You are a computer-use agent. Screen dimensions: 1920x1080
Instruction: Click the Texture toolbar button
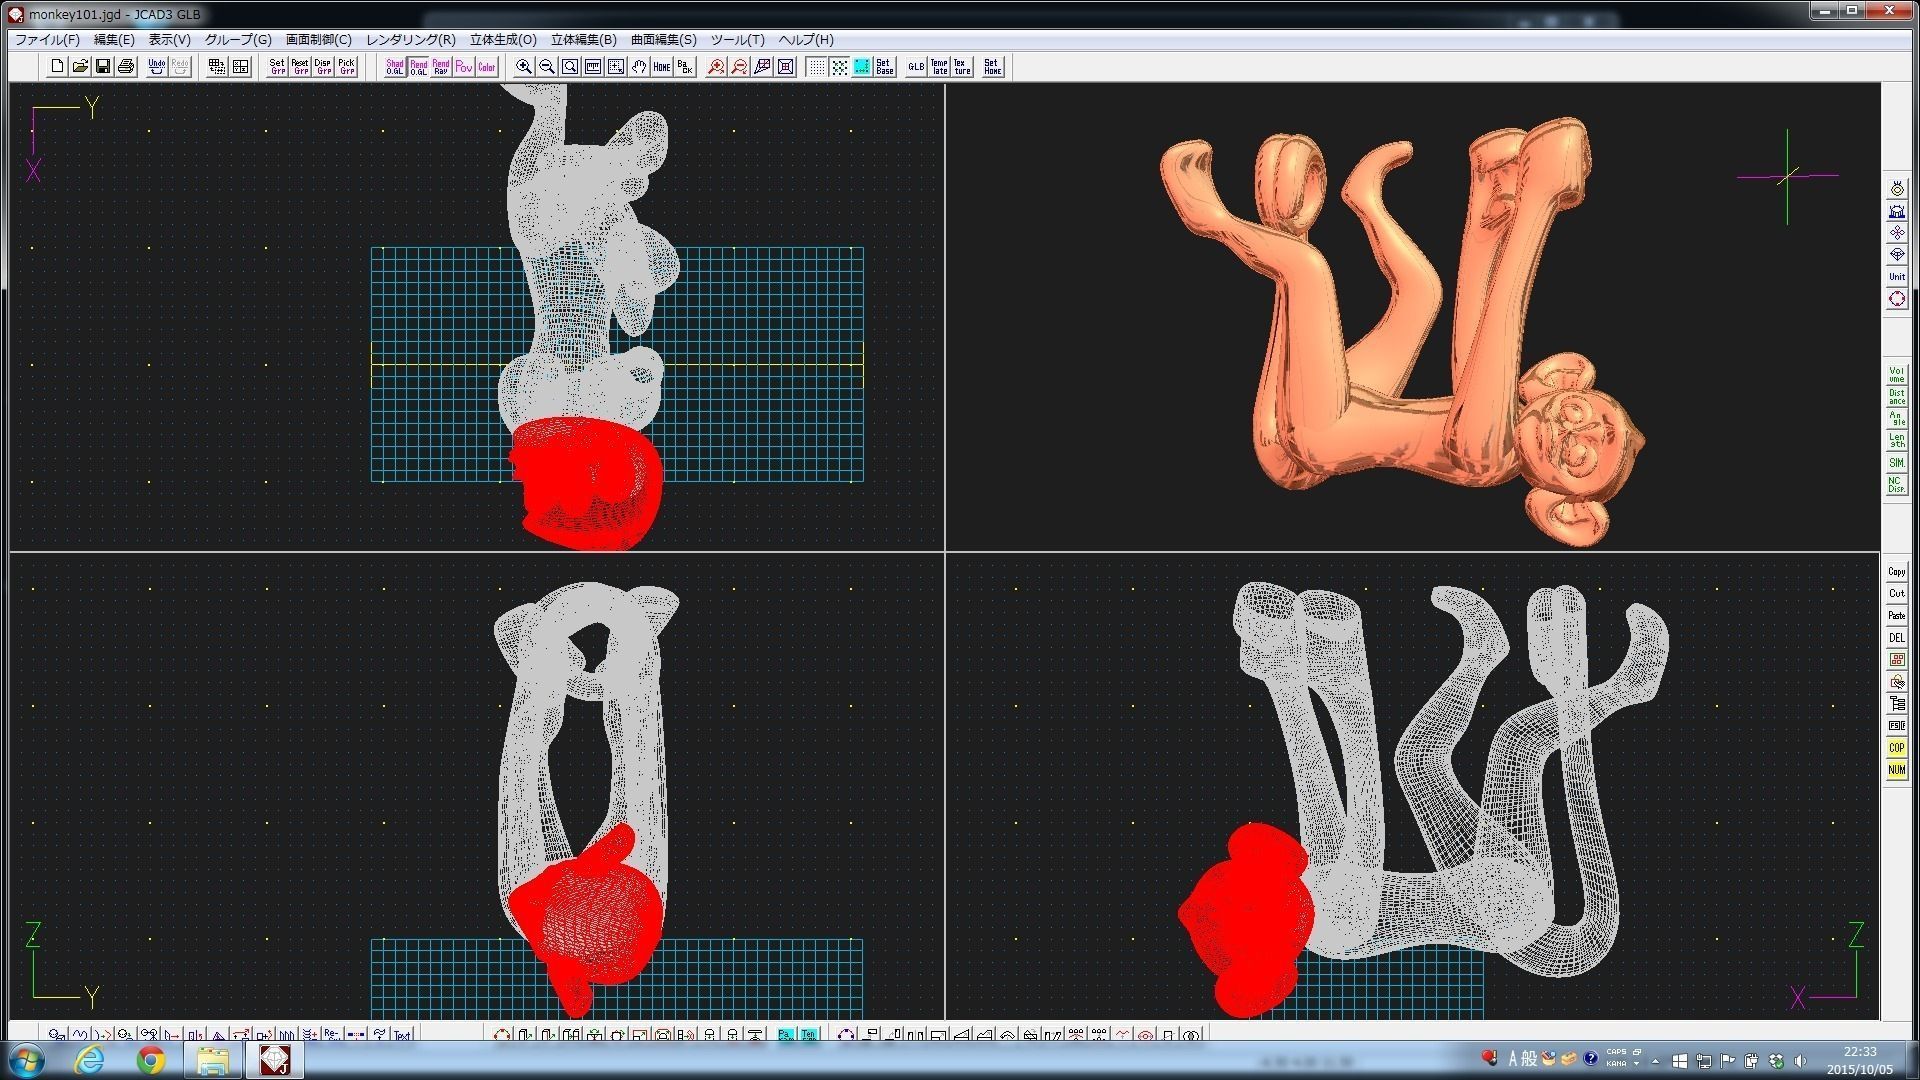[962, 67]
